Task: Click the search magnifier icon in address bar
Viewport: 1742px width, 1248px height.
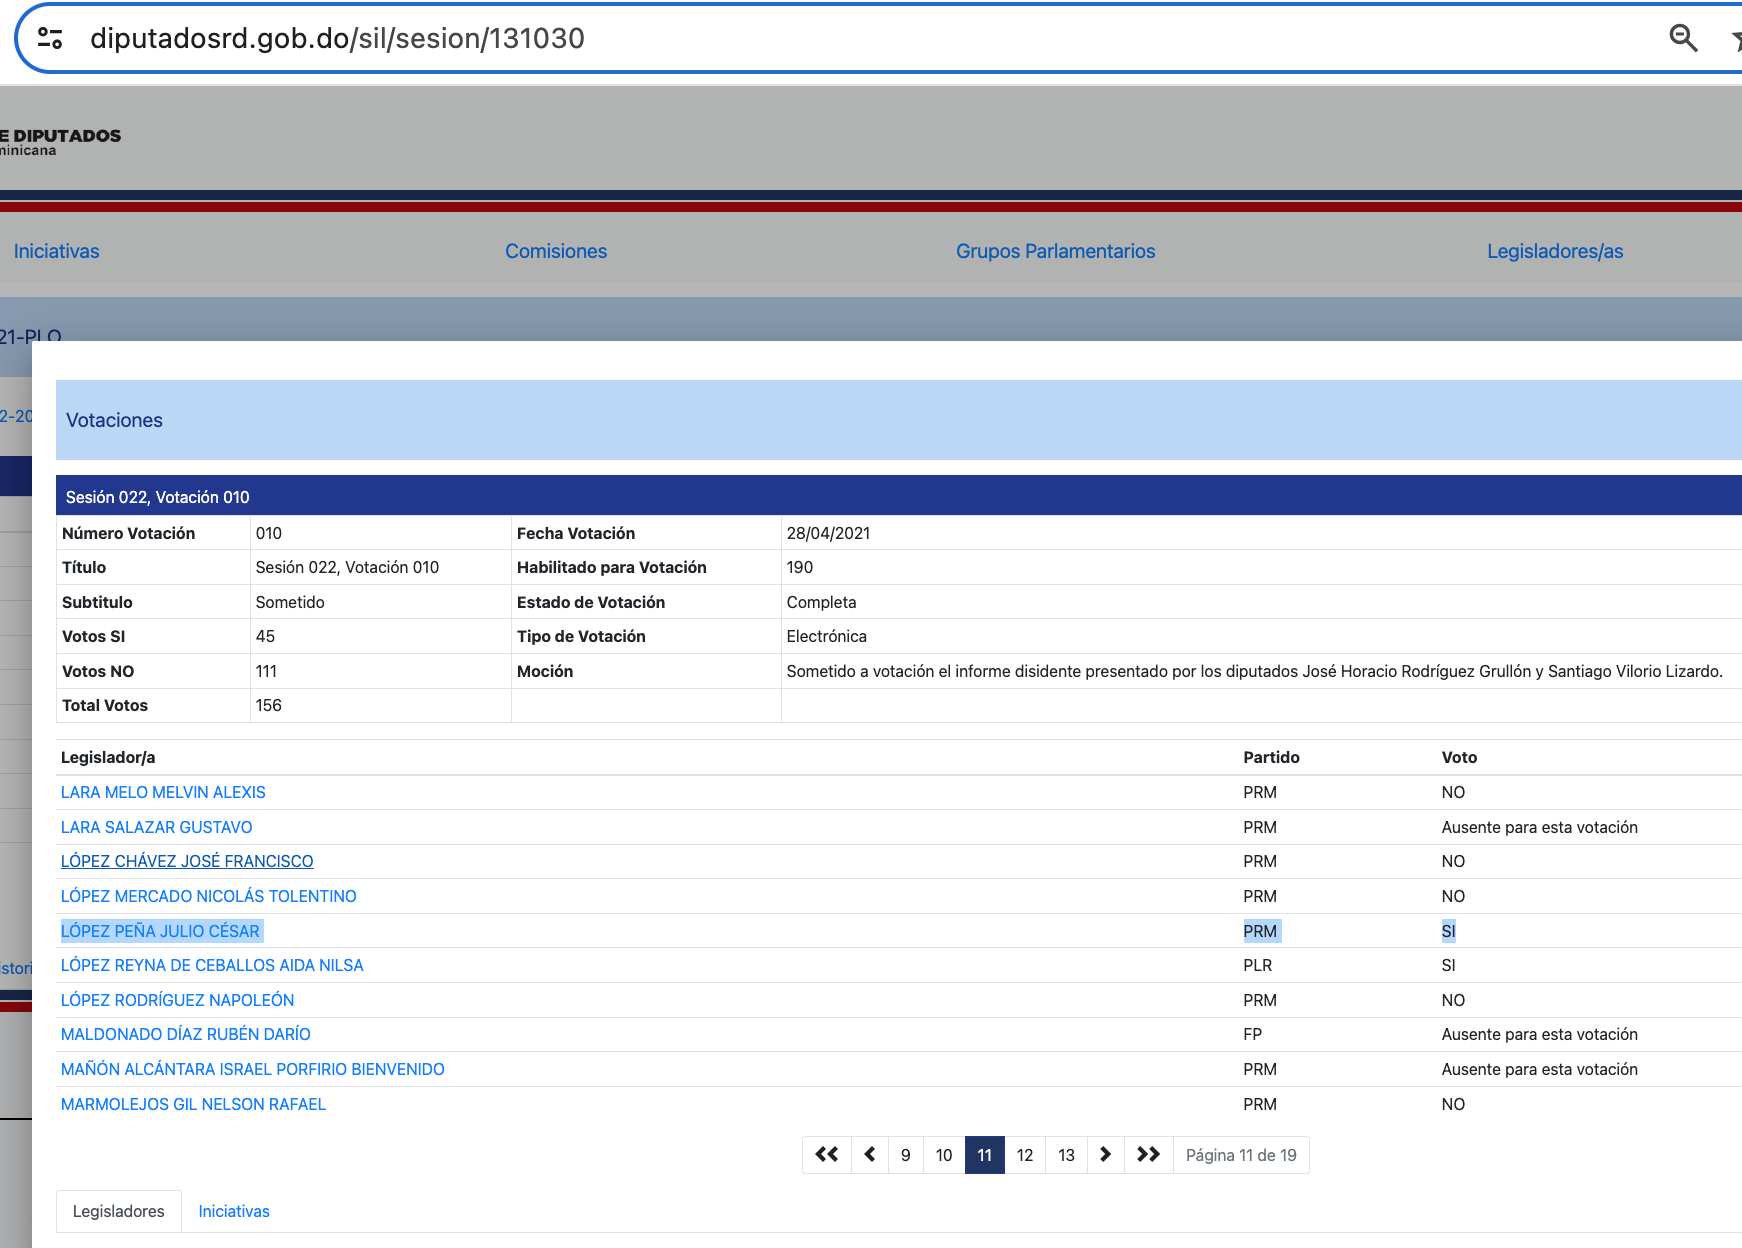Action: coord(1684,39)
